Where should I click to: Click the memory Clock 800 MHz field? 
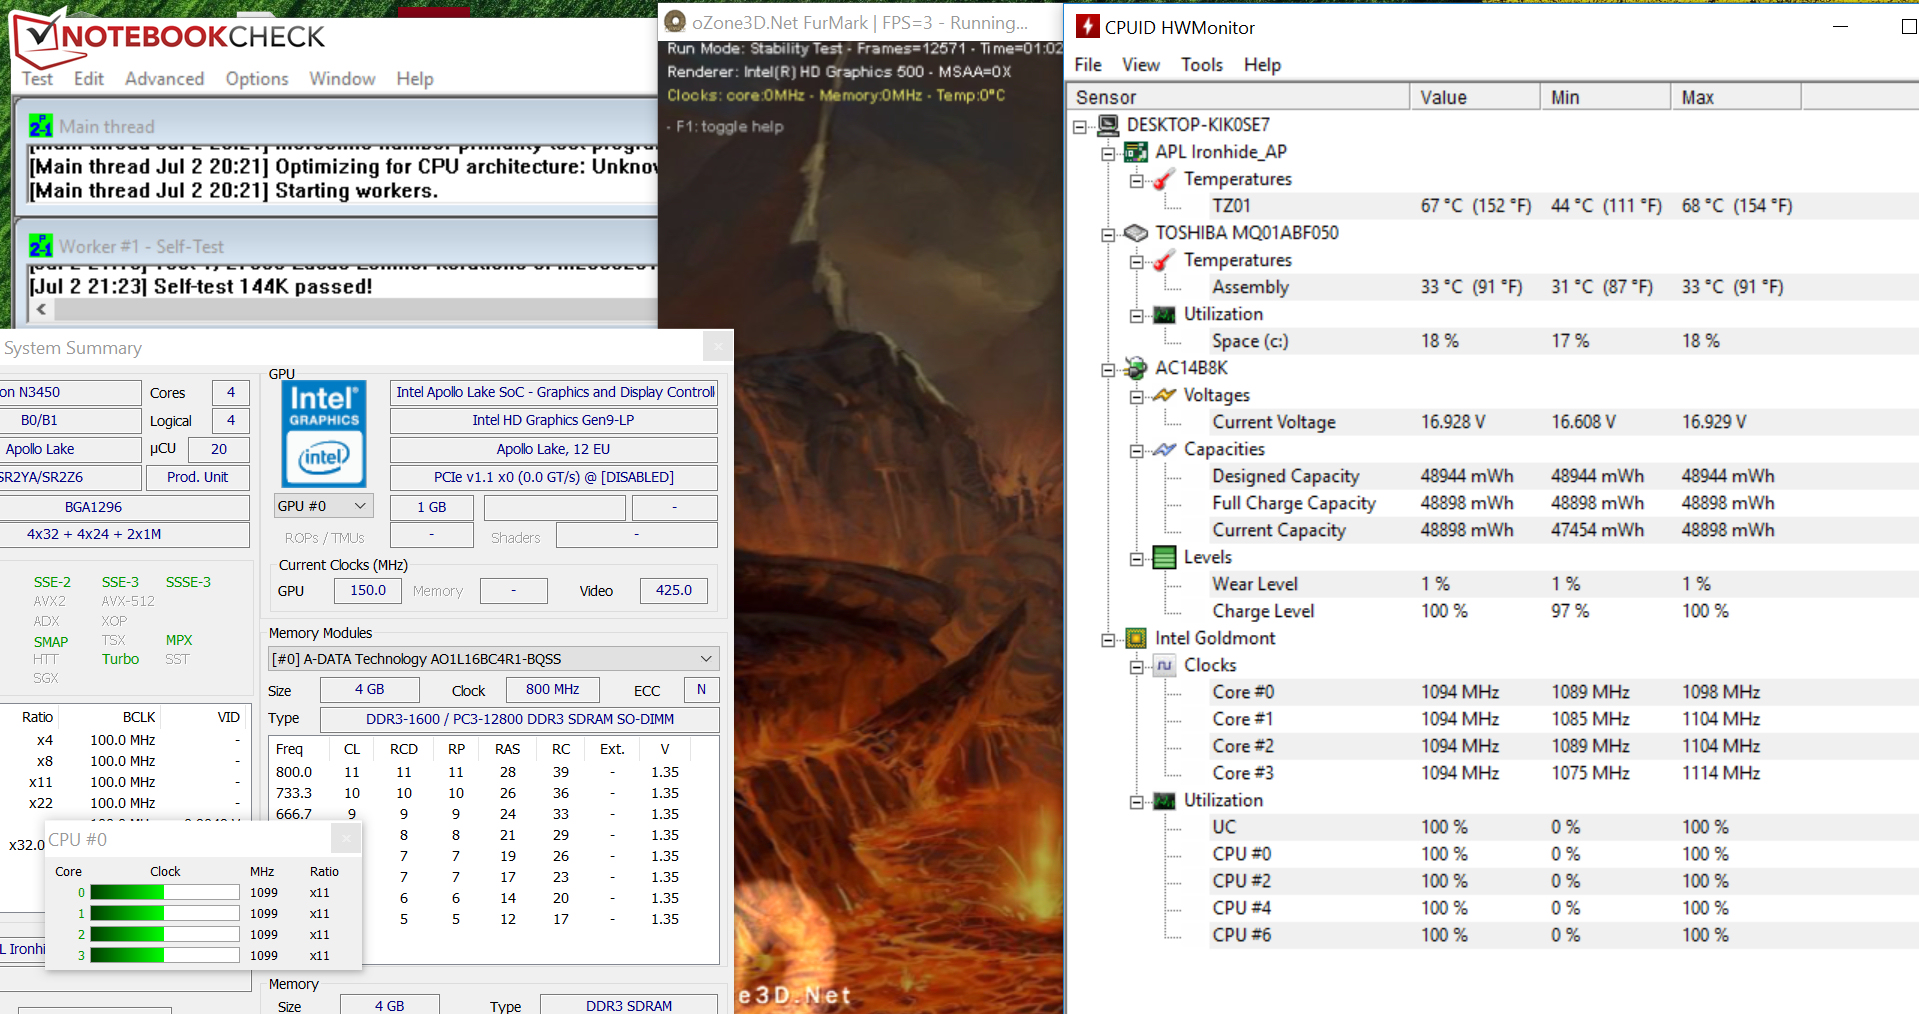pos(552,689)
